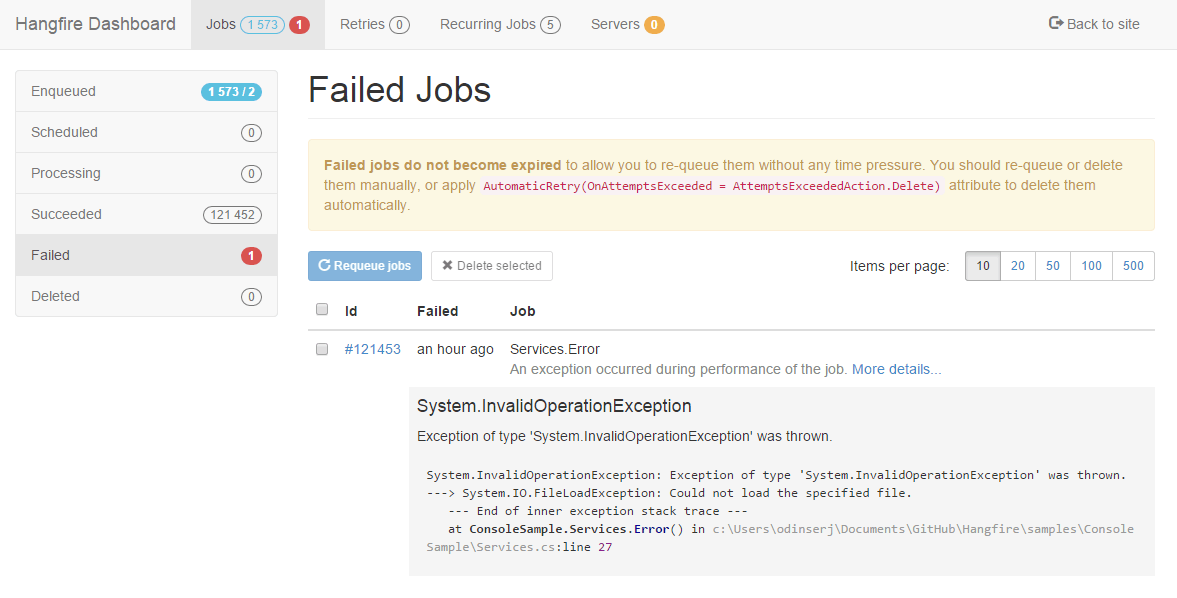This screenshot has height=598, width=1177.
Task: Click the 1 573 / 2 Enqueued badge
Action: [x=231, y=92]
